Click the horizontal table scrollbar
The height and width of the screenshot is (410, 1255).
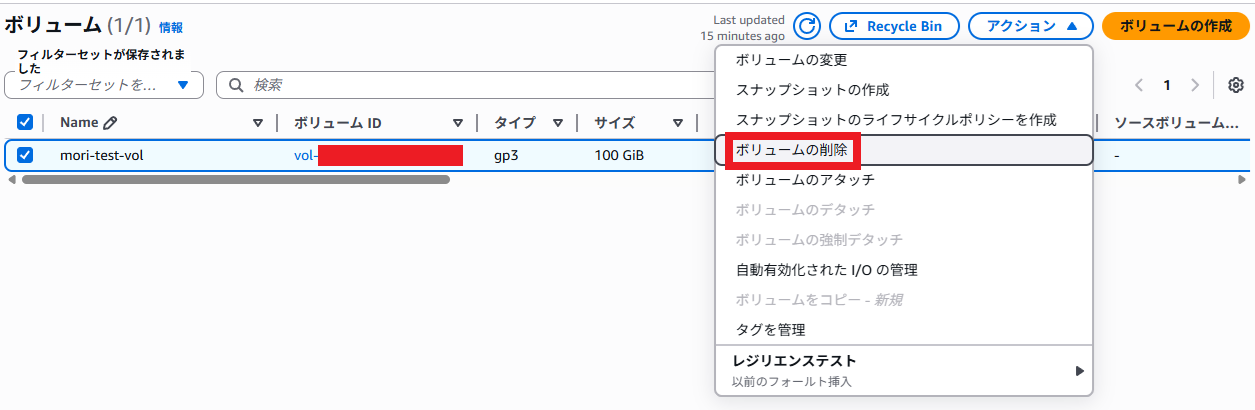(236, 180)
